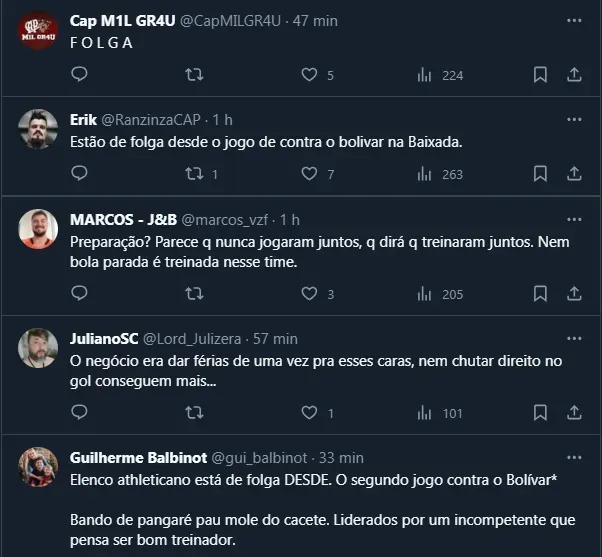View analytics showing 263 views on Erik's tweet

tap(439, 174)
